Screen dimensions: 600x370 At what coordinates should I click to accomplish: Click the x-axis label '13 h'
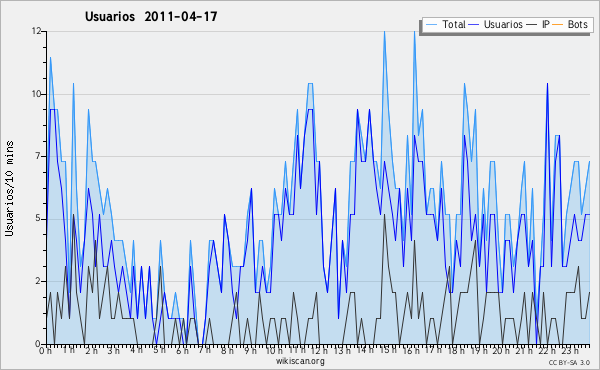342,350
